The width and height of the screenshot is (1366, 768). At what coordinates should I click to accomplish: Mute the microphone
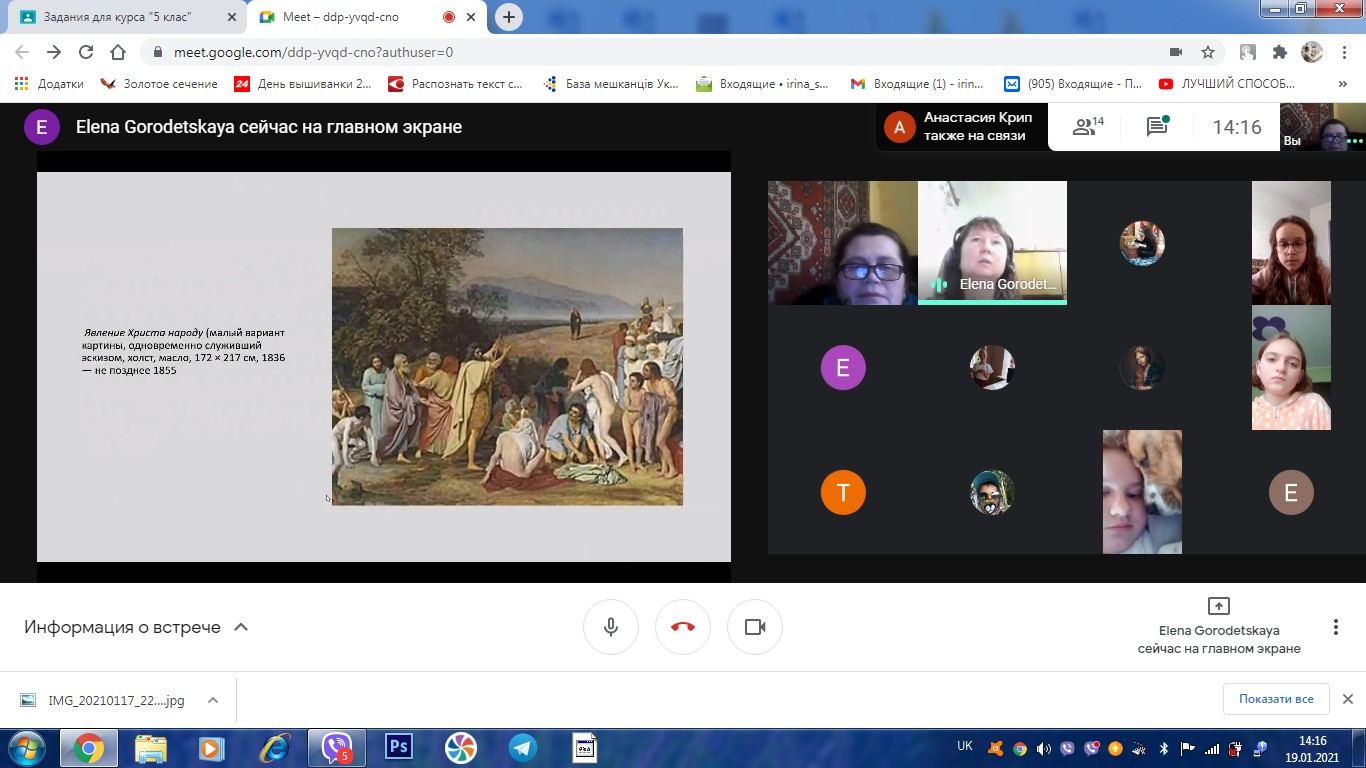[x=611, y=627]
